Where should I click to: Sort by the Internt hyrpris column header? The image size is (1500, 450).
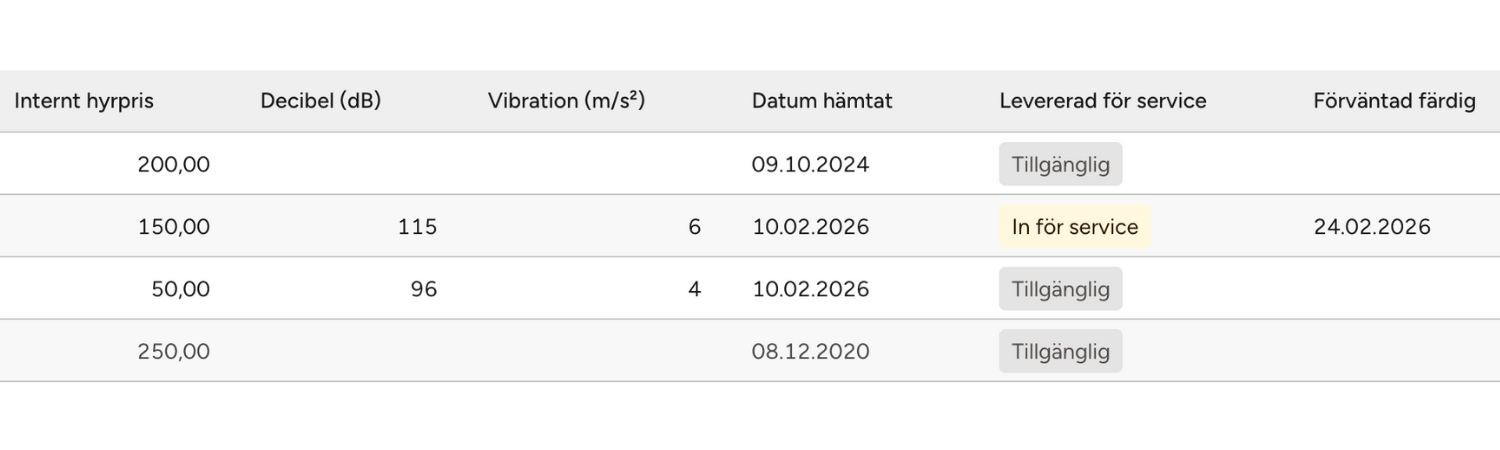84,101
